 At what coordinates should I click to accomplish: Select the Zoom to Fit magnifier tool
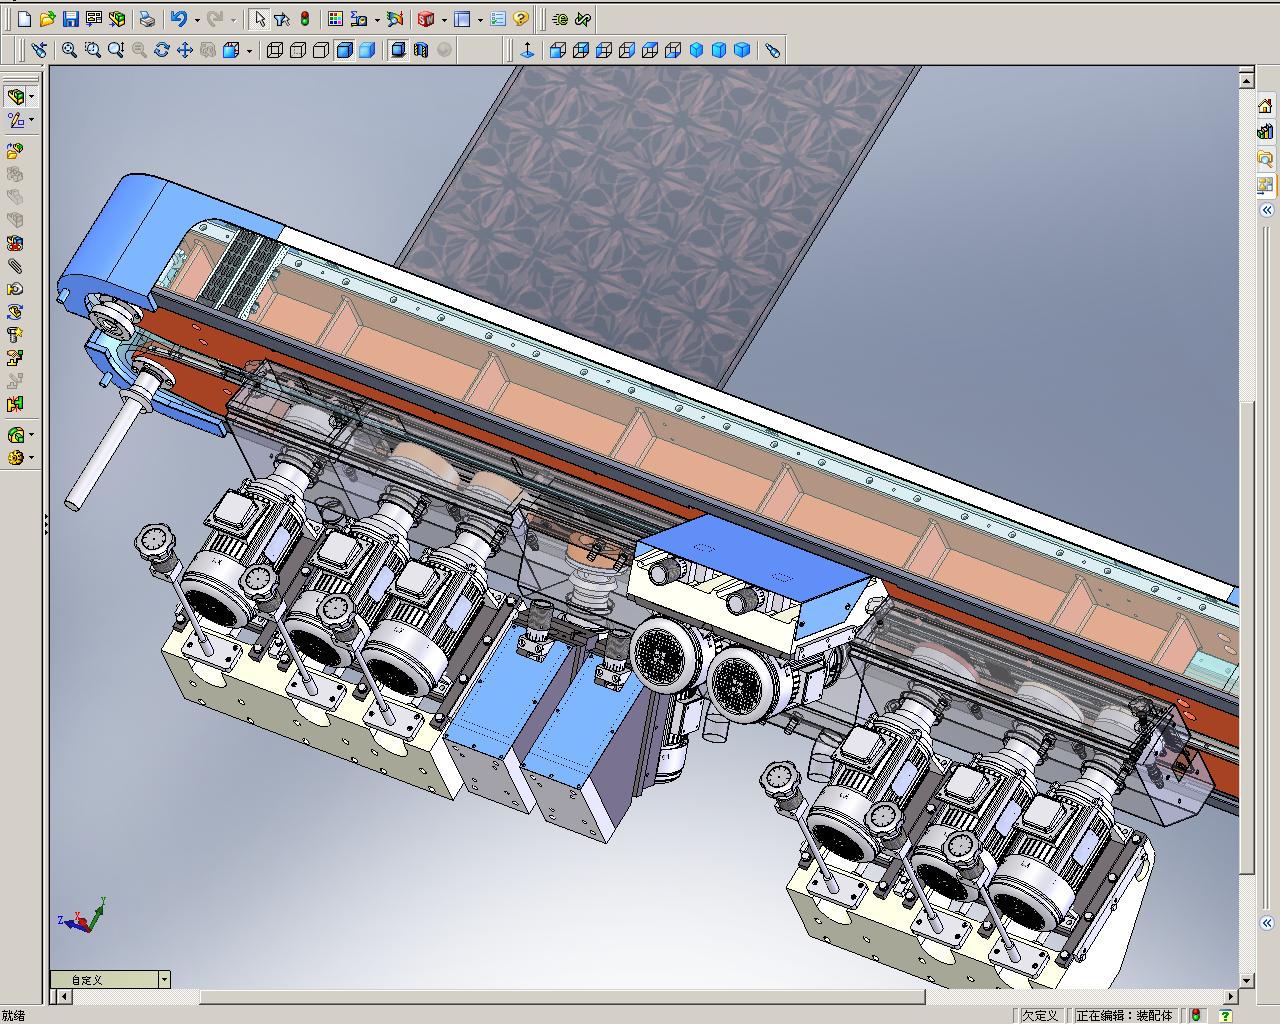[x=69, y=50]
